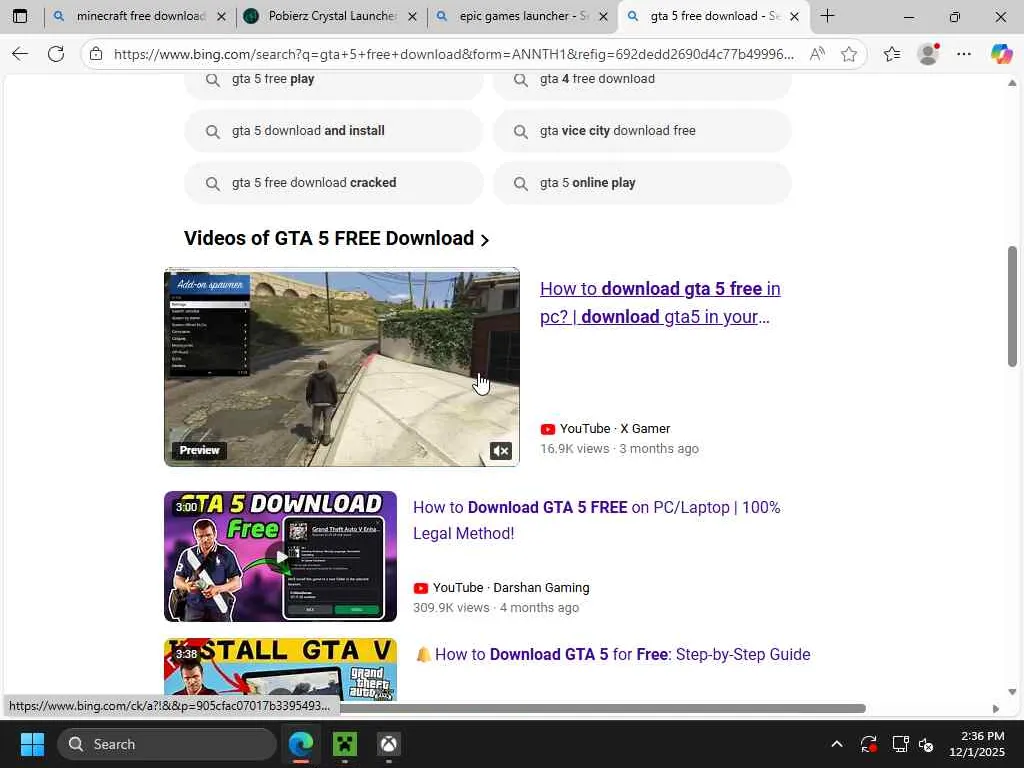Add this page to favorites star

click(x=849, y=54)
